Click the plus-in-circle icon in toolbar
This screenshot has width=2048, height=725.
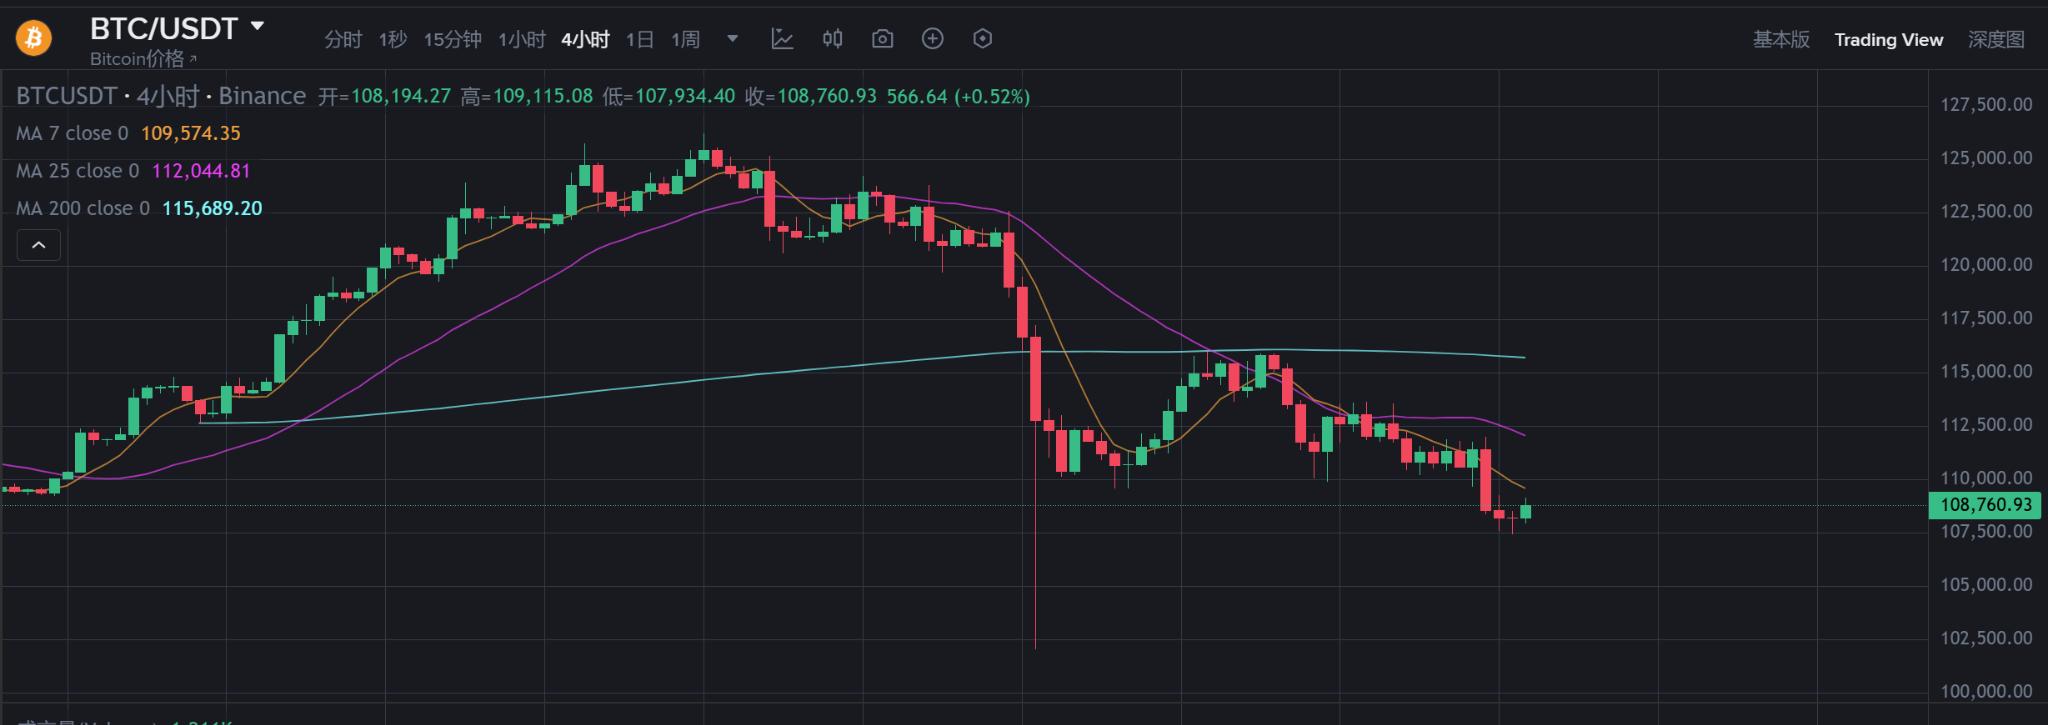click(932, 39)
